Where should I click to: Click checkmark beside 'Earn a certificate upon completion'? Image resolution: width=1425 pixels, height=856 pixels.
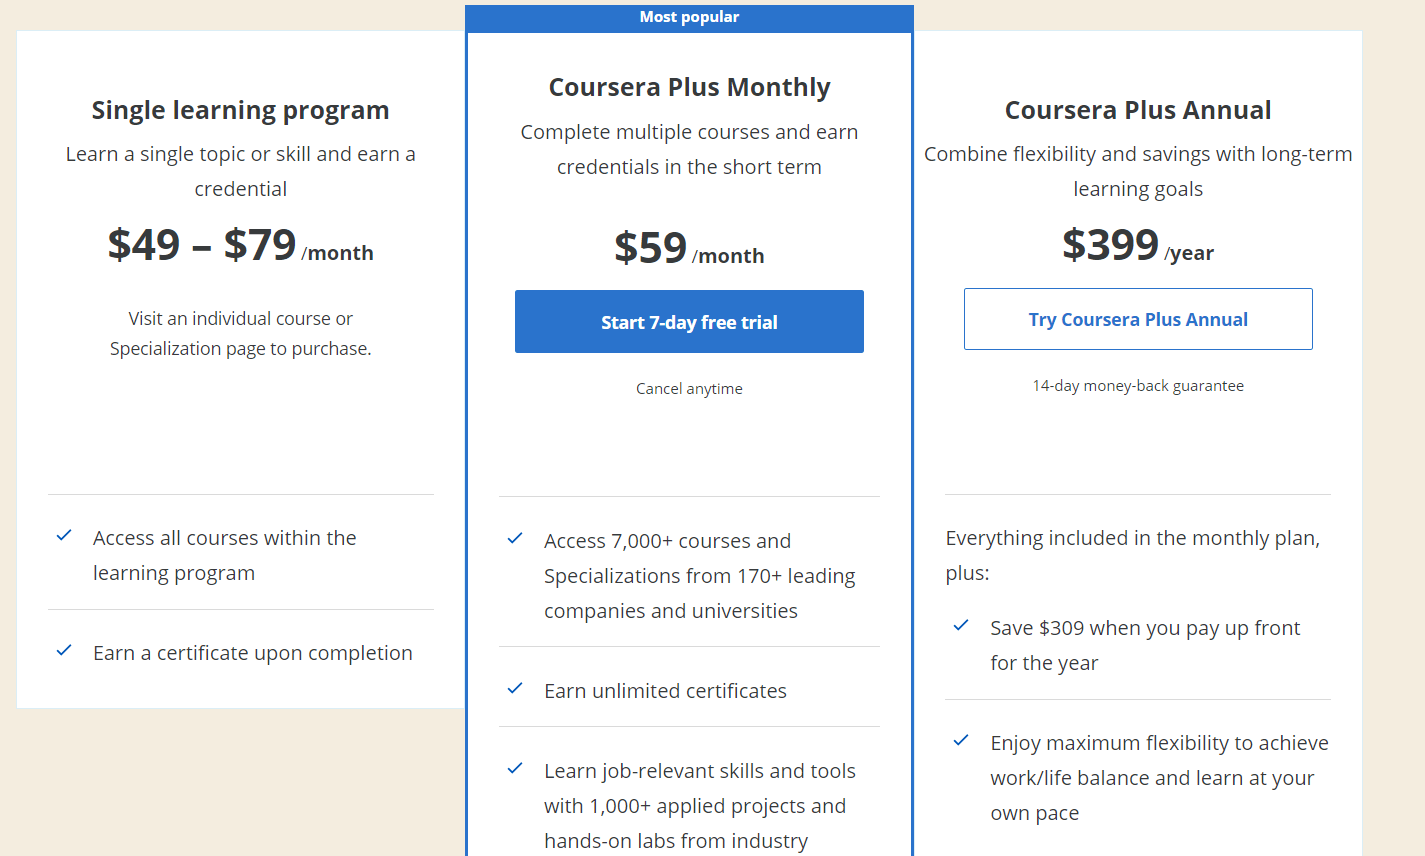tap(64, 651)
